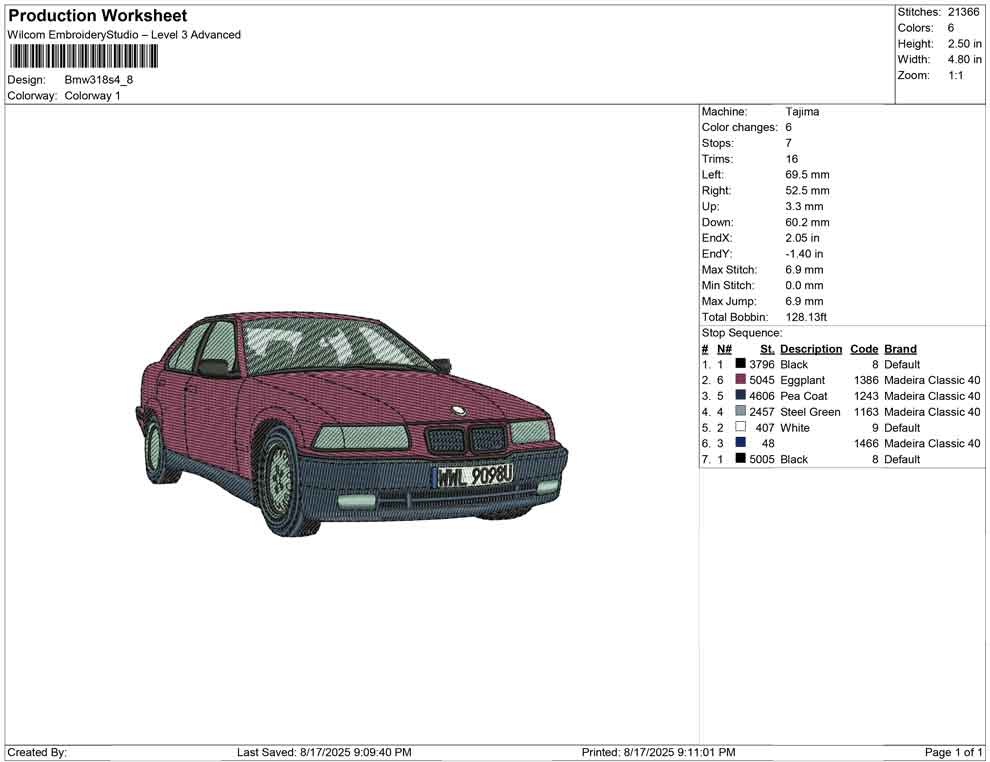The image size is (990, 762).
Task: Click the Production Worksheet title
Action: pyautogui.click(x=98, y=16)
